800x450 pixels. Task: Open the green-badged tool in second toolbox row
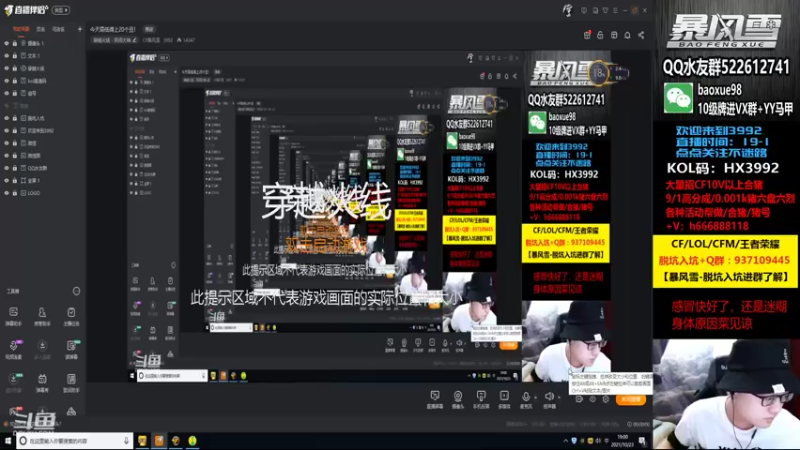click(x=71, y=349)
